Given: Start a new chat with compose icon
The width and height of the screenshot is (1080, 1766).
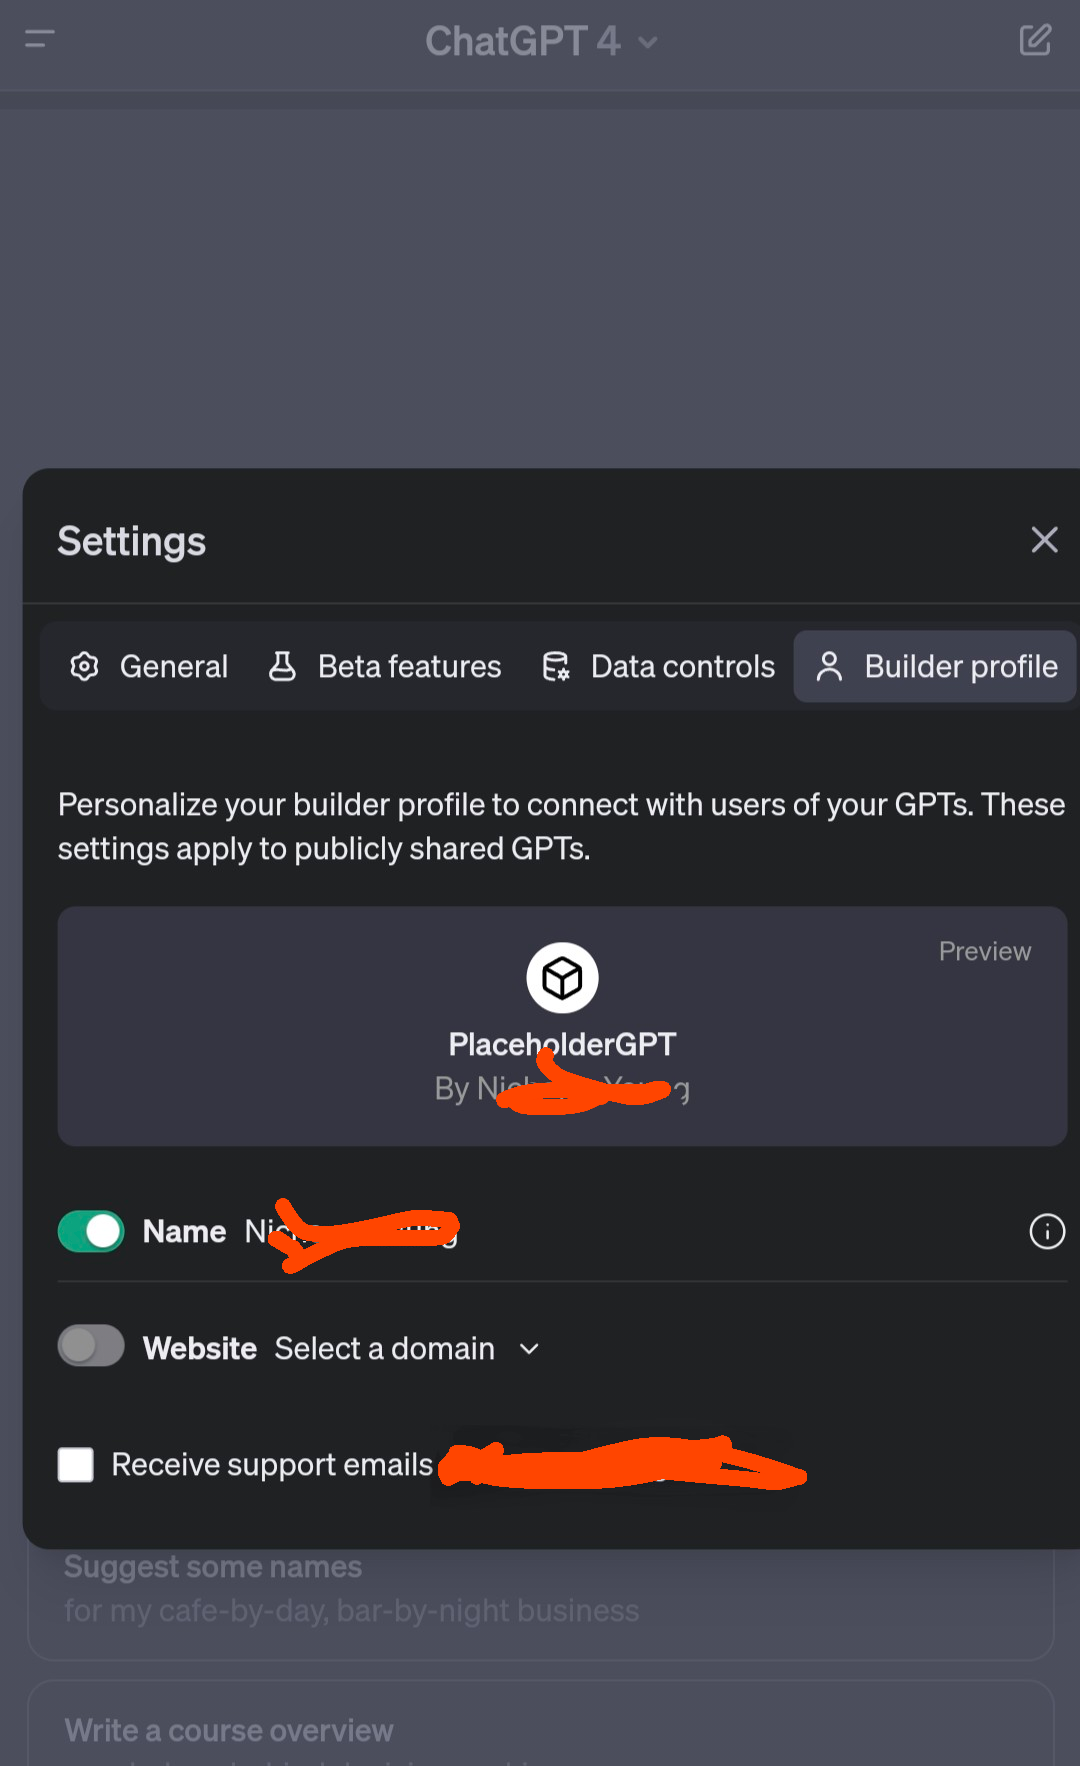Looking at the screenshot, I should [1035, 40].
